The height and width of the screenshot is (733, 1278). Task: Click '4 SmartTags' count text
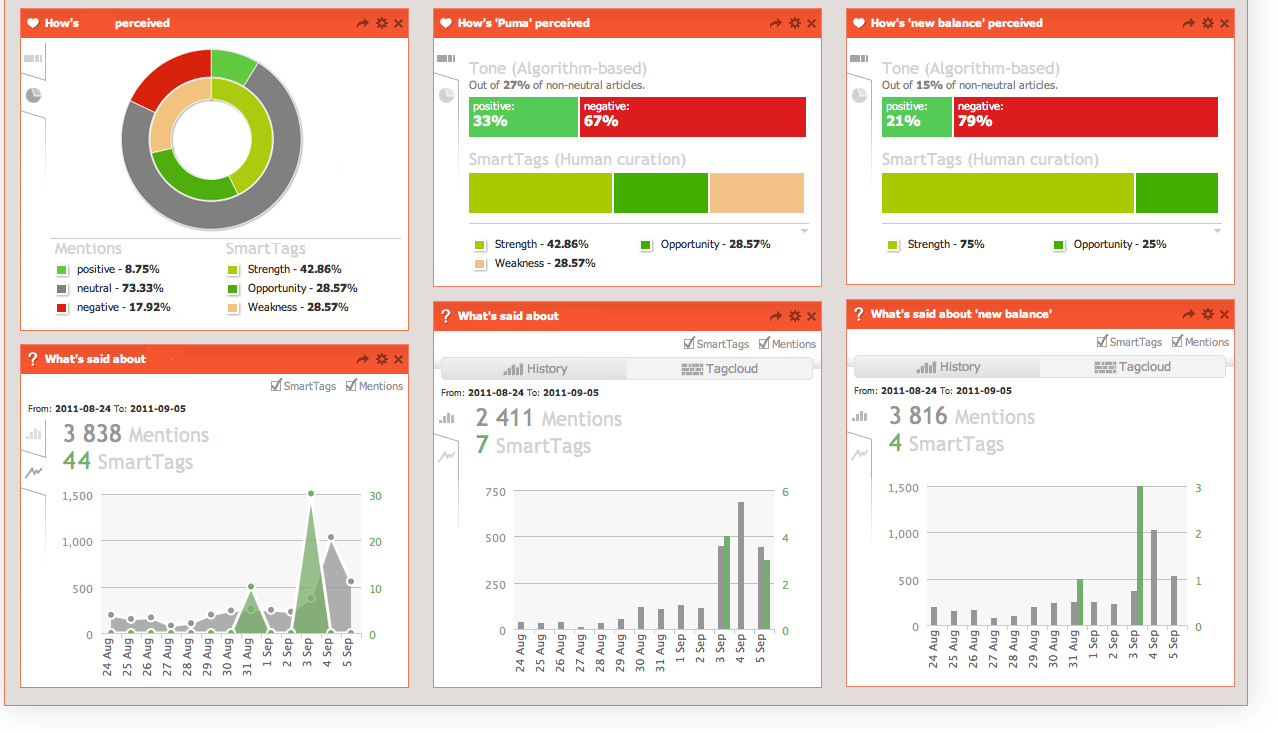coord(946,443)
